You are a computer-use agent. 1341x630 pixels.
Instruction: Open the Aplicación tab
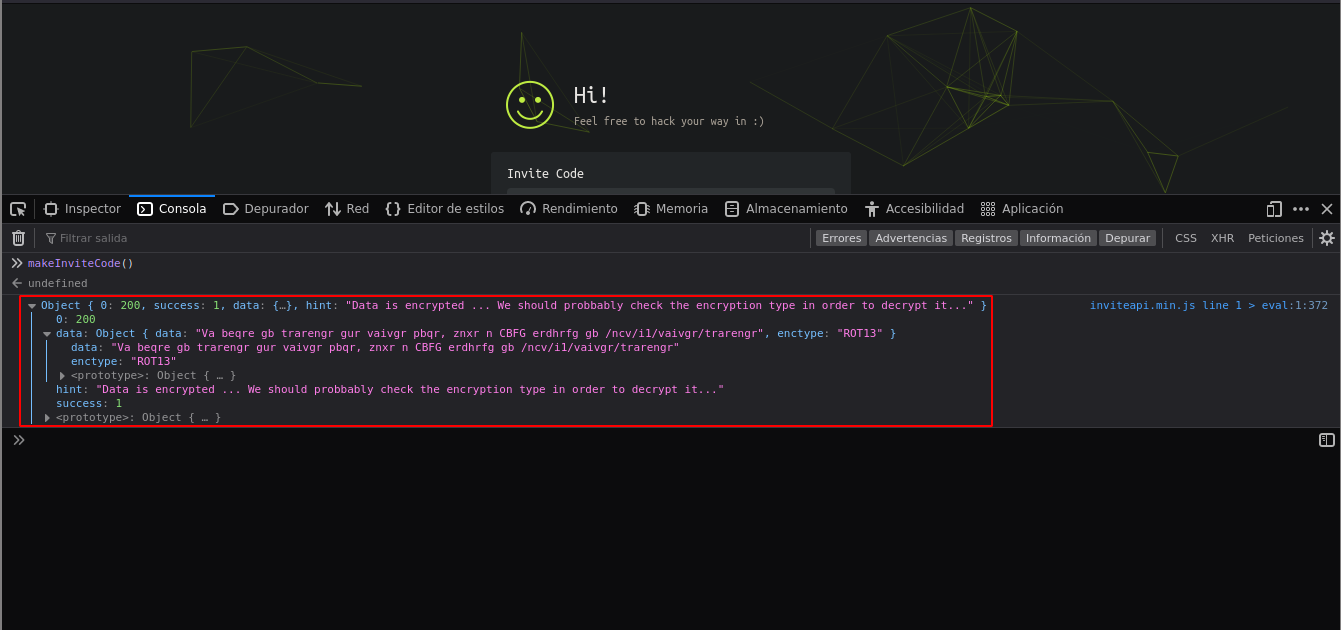(x=1022, y=209)
